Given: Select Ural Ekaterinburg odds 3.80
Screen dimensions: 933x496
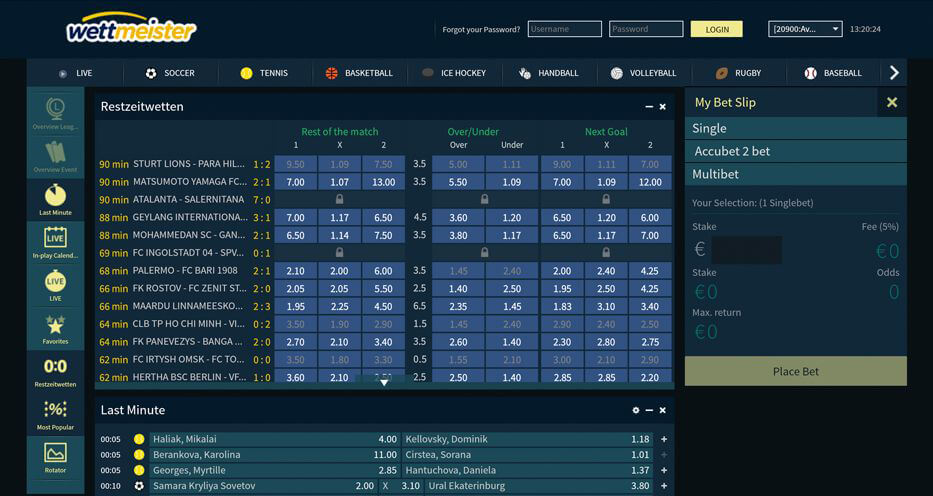Looking at the screenshot, I should click(x=640, y=486).
